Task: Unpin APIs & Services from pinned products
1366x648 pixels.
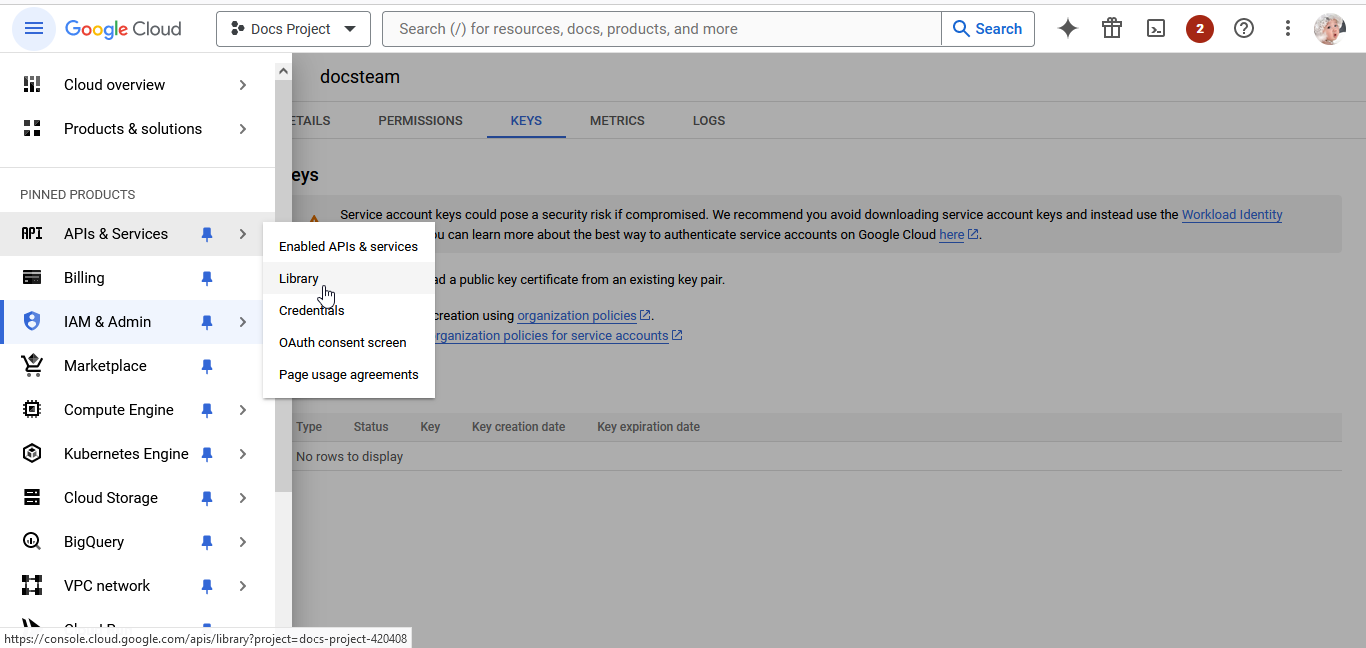Action: (207, 234)
